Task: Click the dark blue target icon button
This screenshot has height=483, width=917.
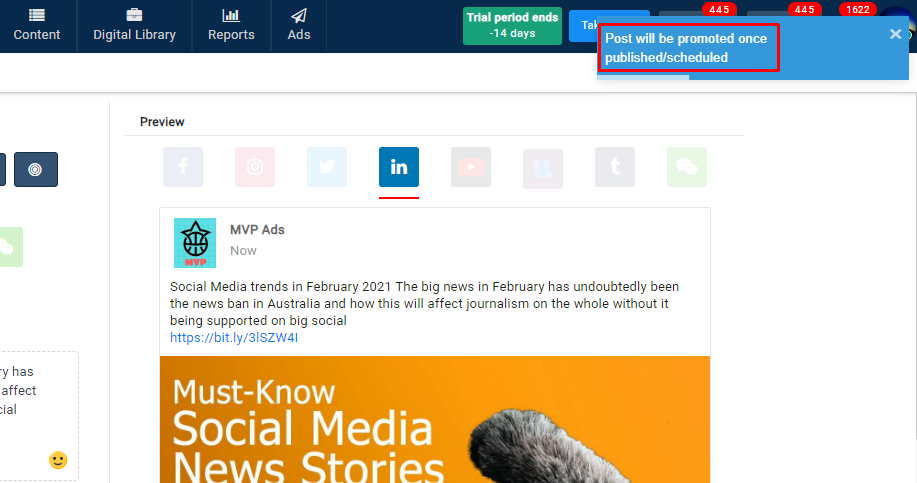Action: 36,169
